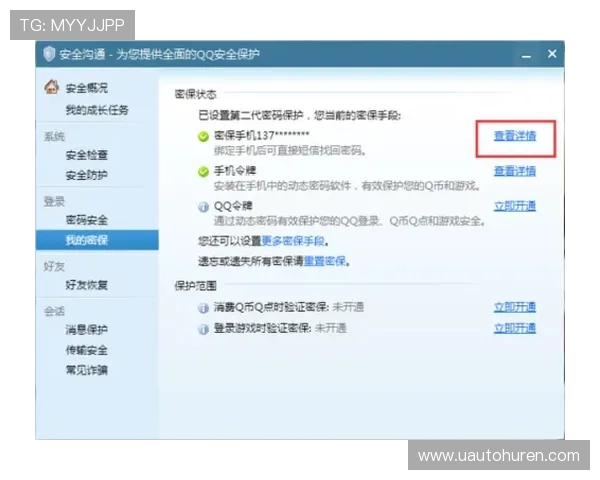Click the 会话 group label in sidebar
The height and width of the screenshot is (480, 600).
(54, 311)
